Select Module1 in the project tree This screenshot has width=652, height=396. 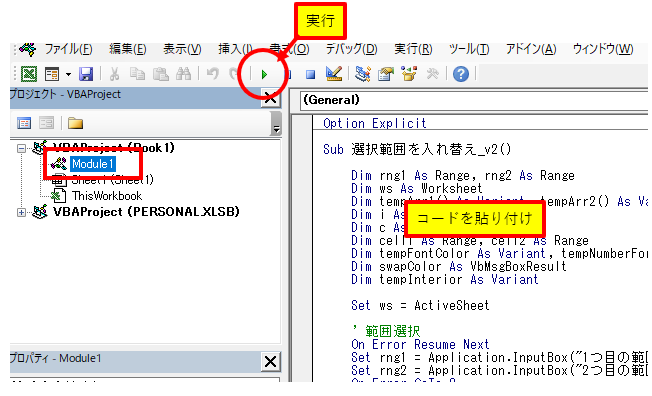[x=92, y=164]
